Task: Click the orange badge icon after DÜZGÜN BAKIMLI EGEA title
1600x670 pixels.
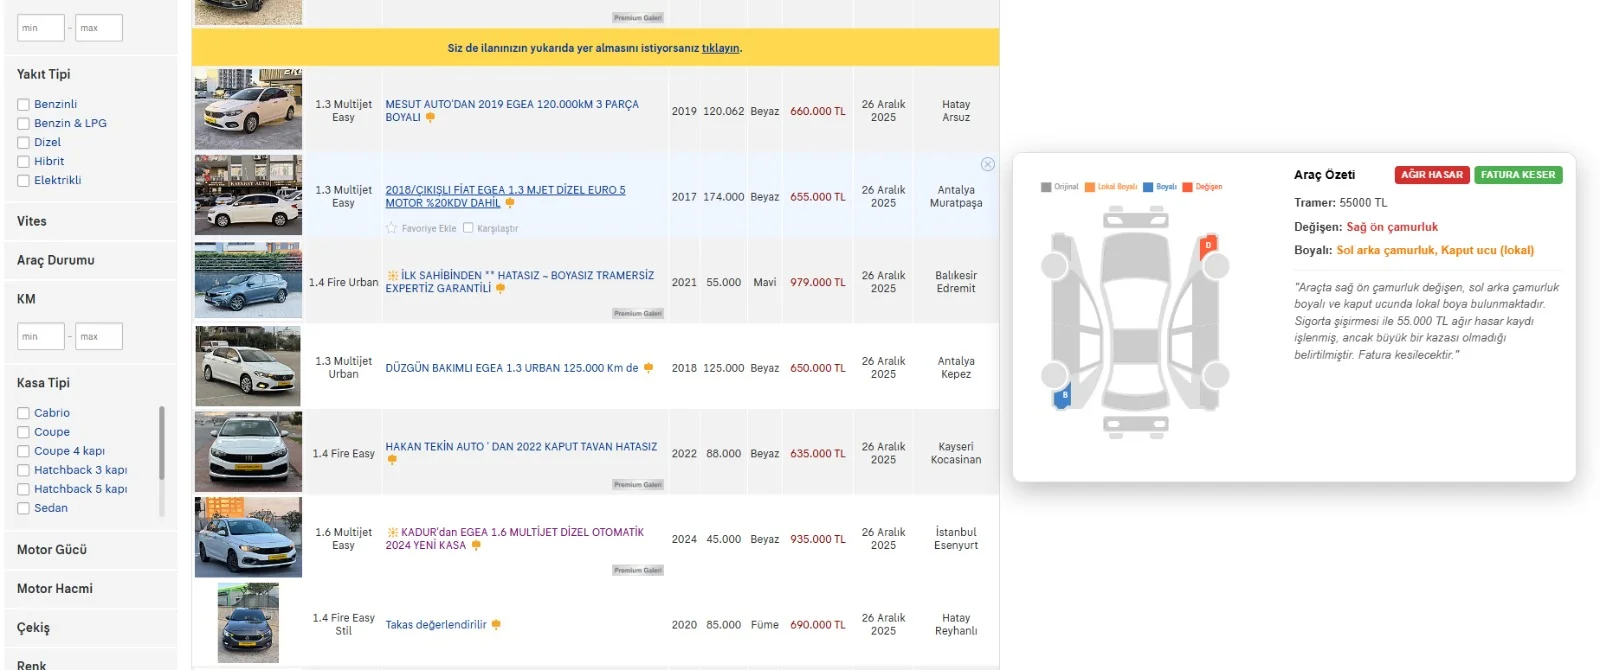Action: [648, 368]
